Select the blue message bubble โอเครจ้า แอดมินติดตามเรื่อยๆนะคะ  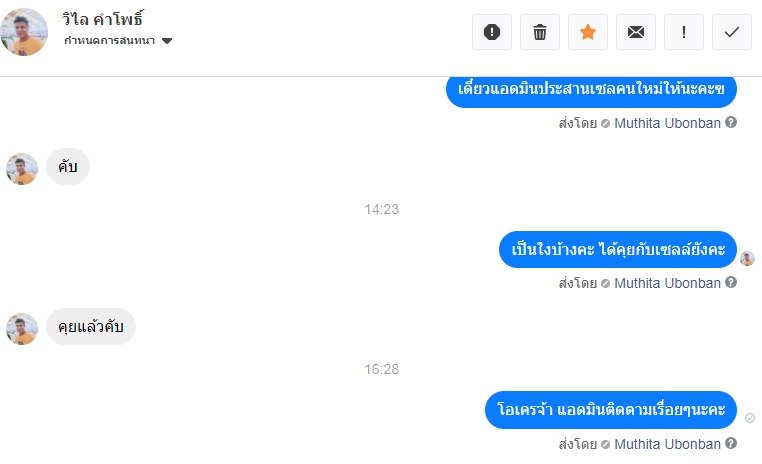[x=611, y=410]
